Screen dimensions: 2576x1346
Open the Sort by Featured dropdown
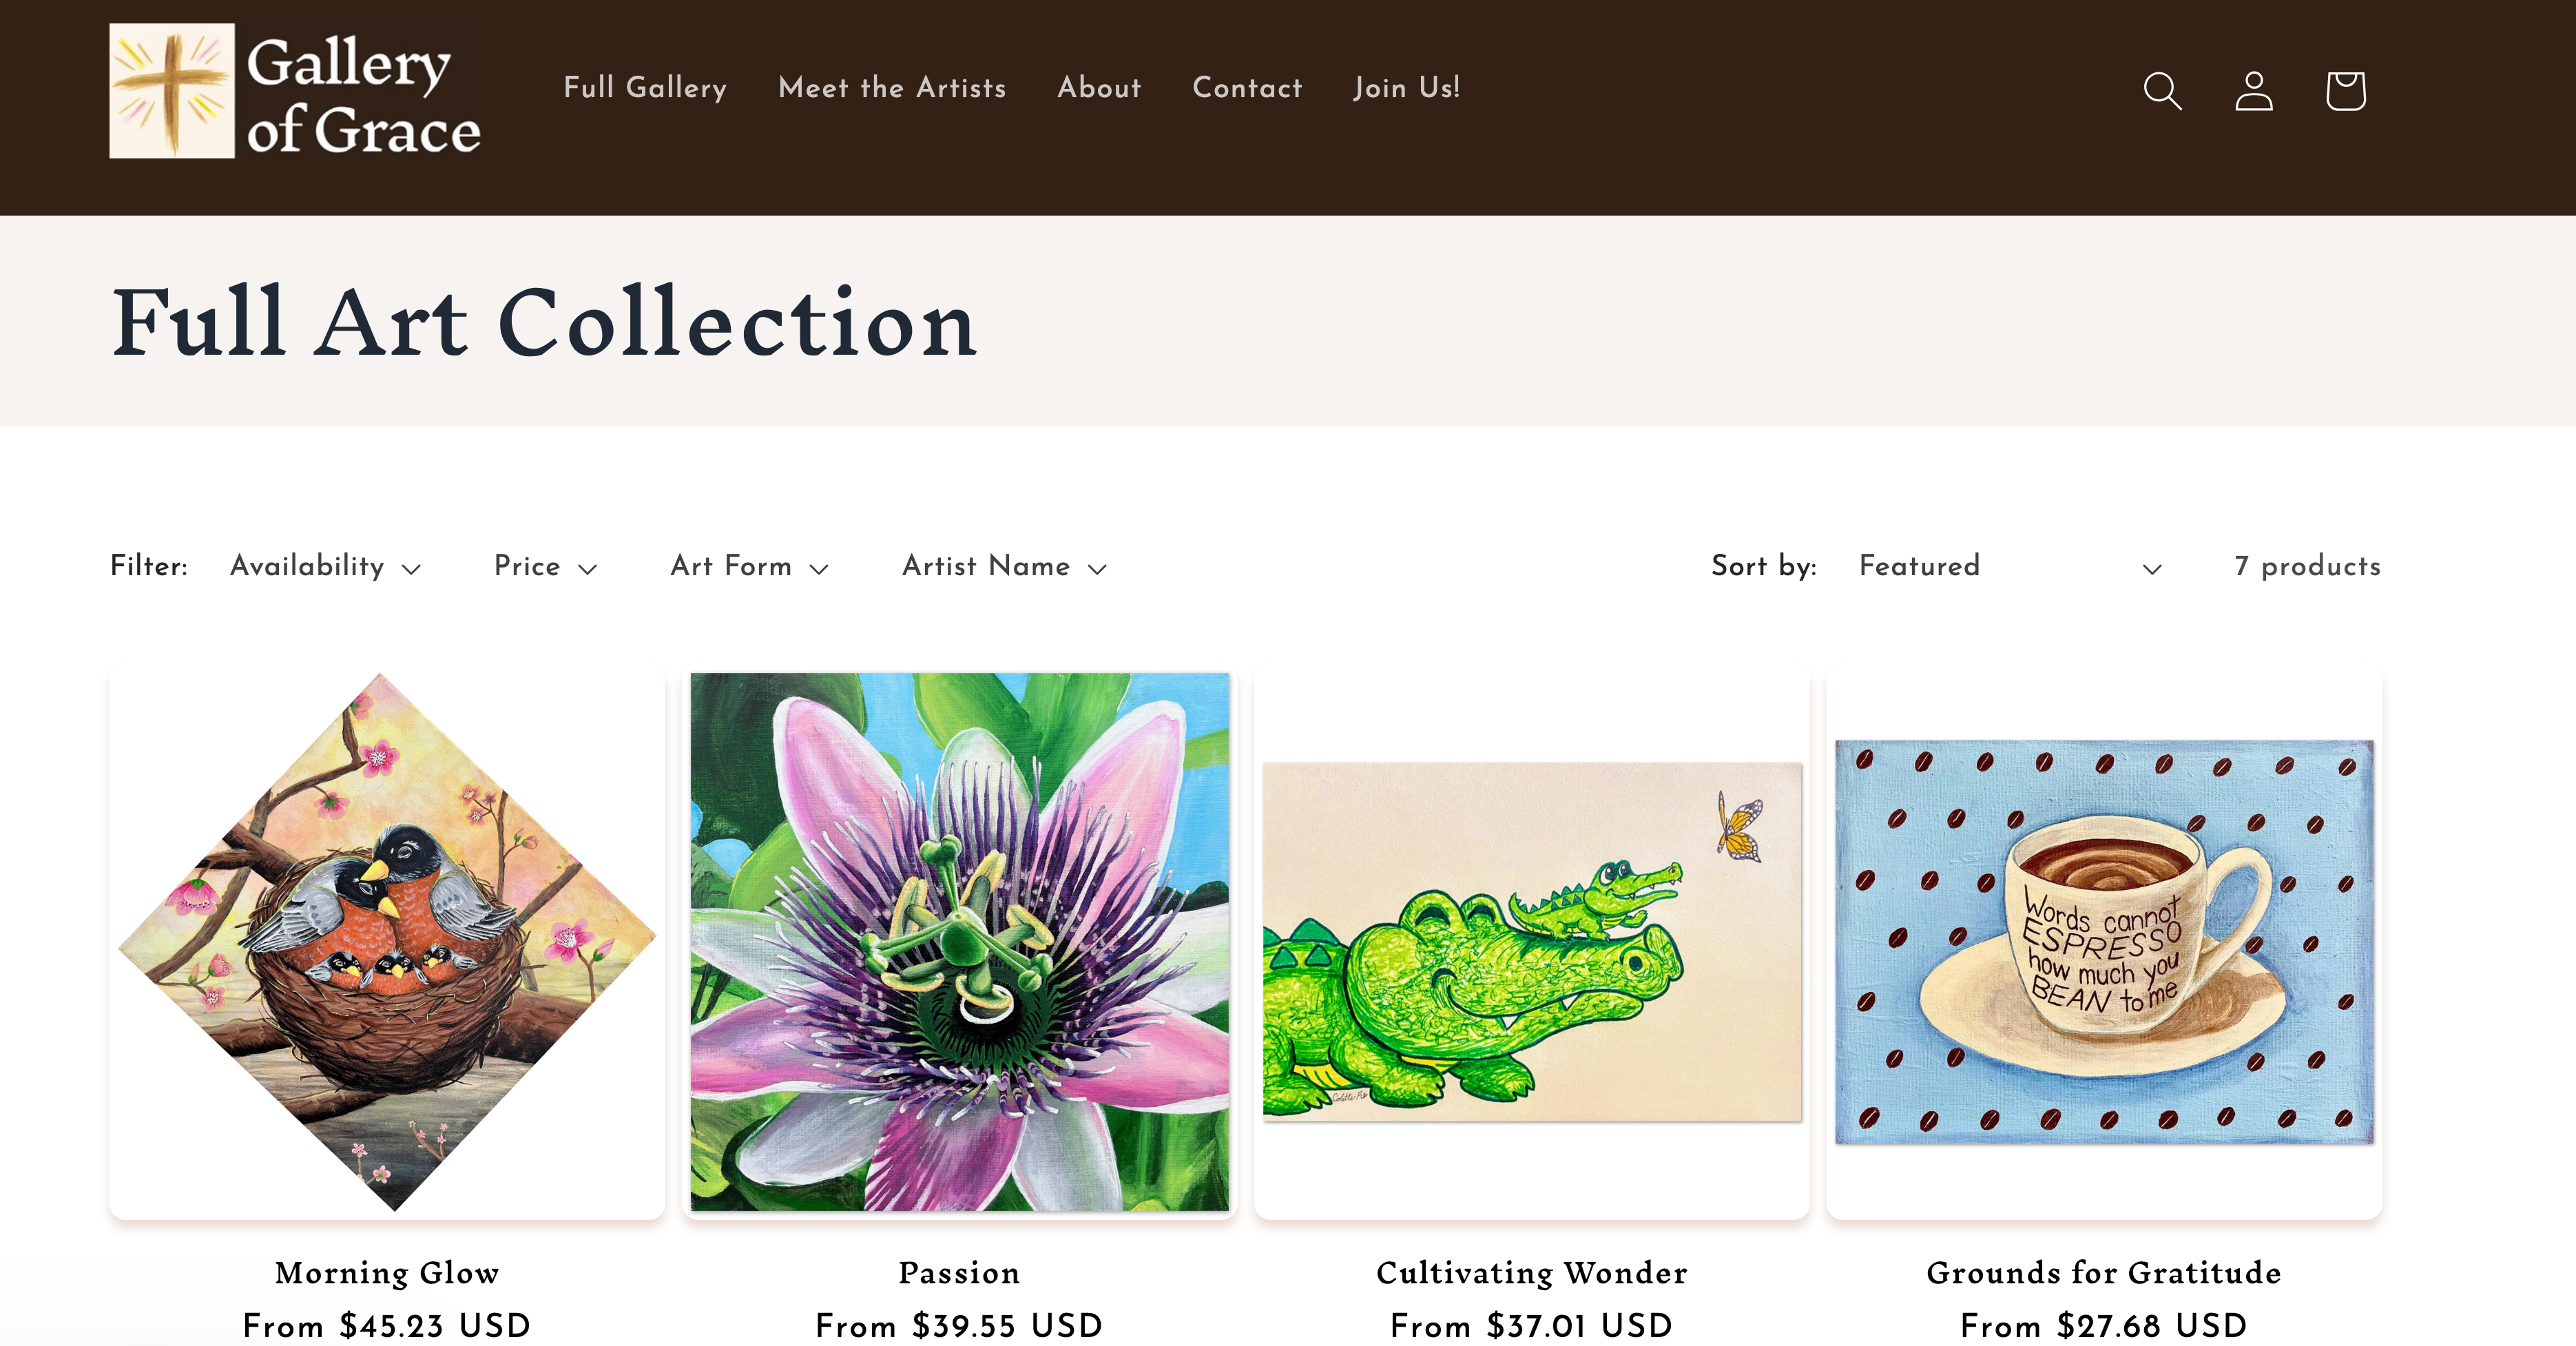point(2010,567)
